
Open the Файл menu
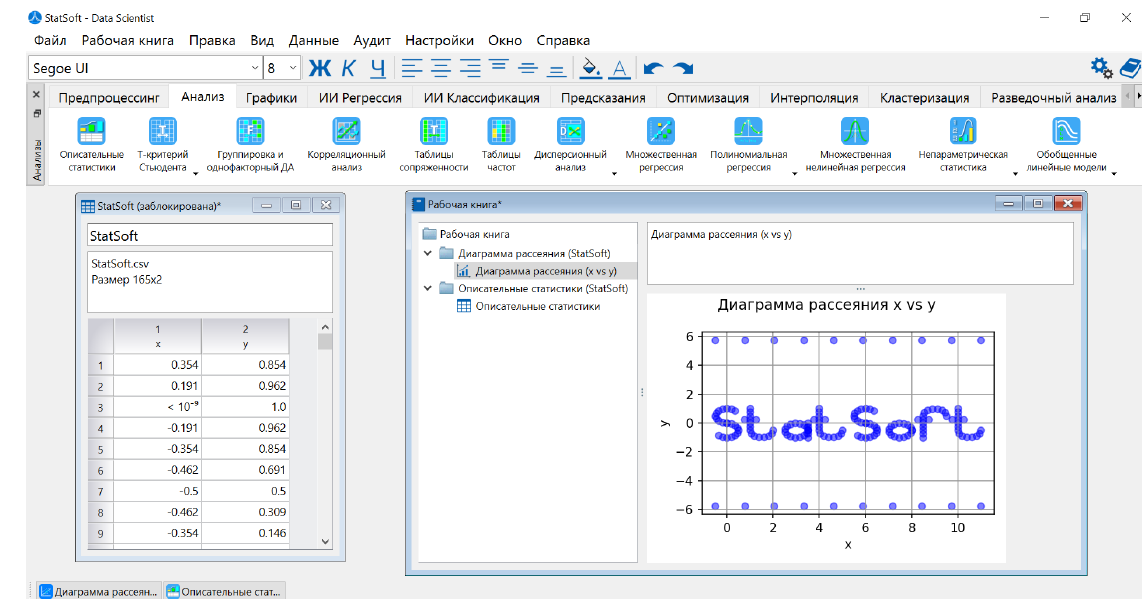[50, 41]
